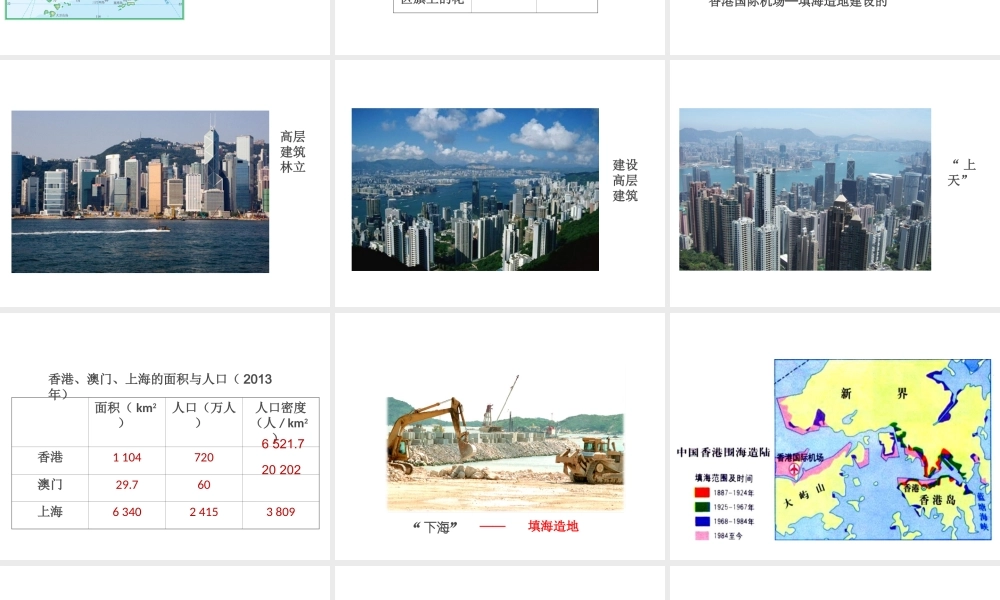Image resolution: width=1000 pixels, height=600 pixels.
Task: Click the 香港国际机场 label on the map
Action: pos(800,457)
